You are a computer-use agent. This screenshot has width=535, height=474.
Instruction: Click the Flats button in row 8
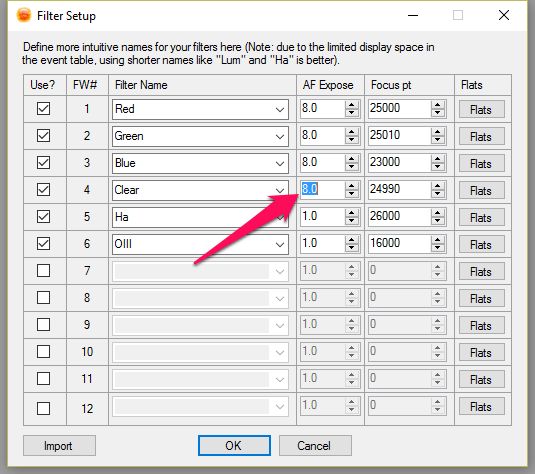481,298
